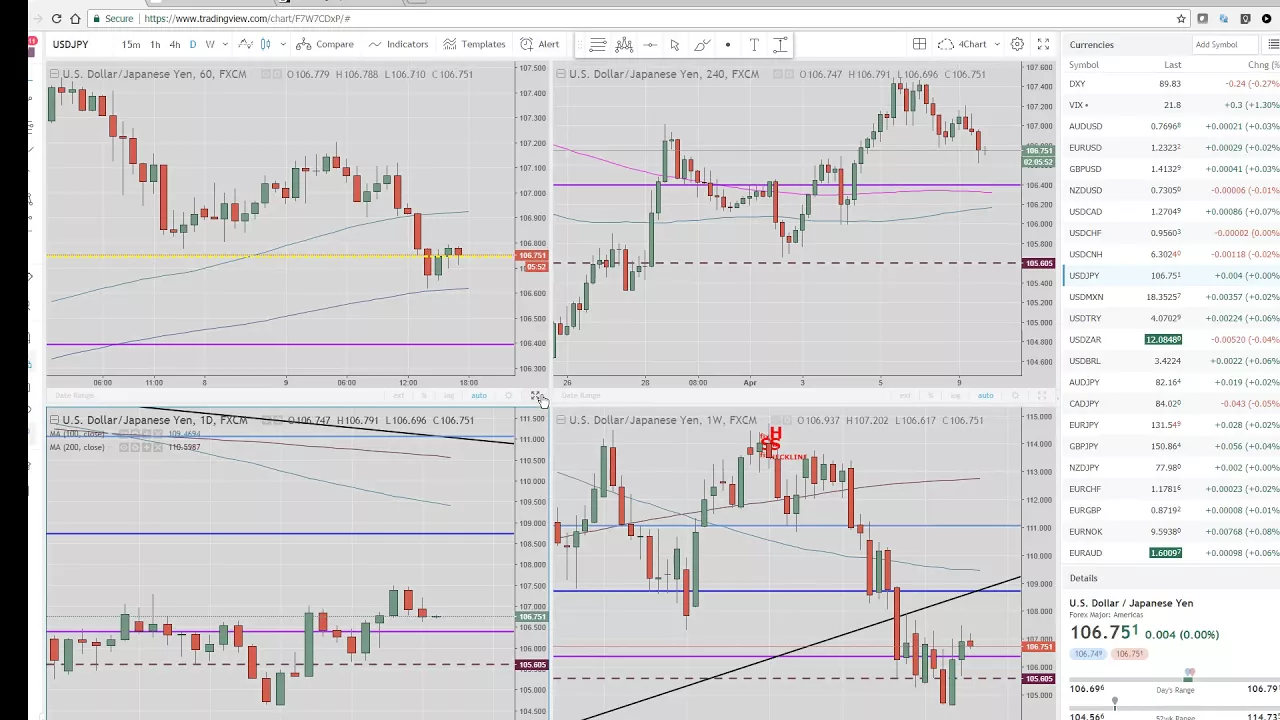
Task: Expand the chart style dropdown arrow
Action: (x=283, y=44)
